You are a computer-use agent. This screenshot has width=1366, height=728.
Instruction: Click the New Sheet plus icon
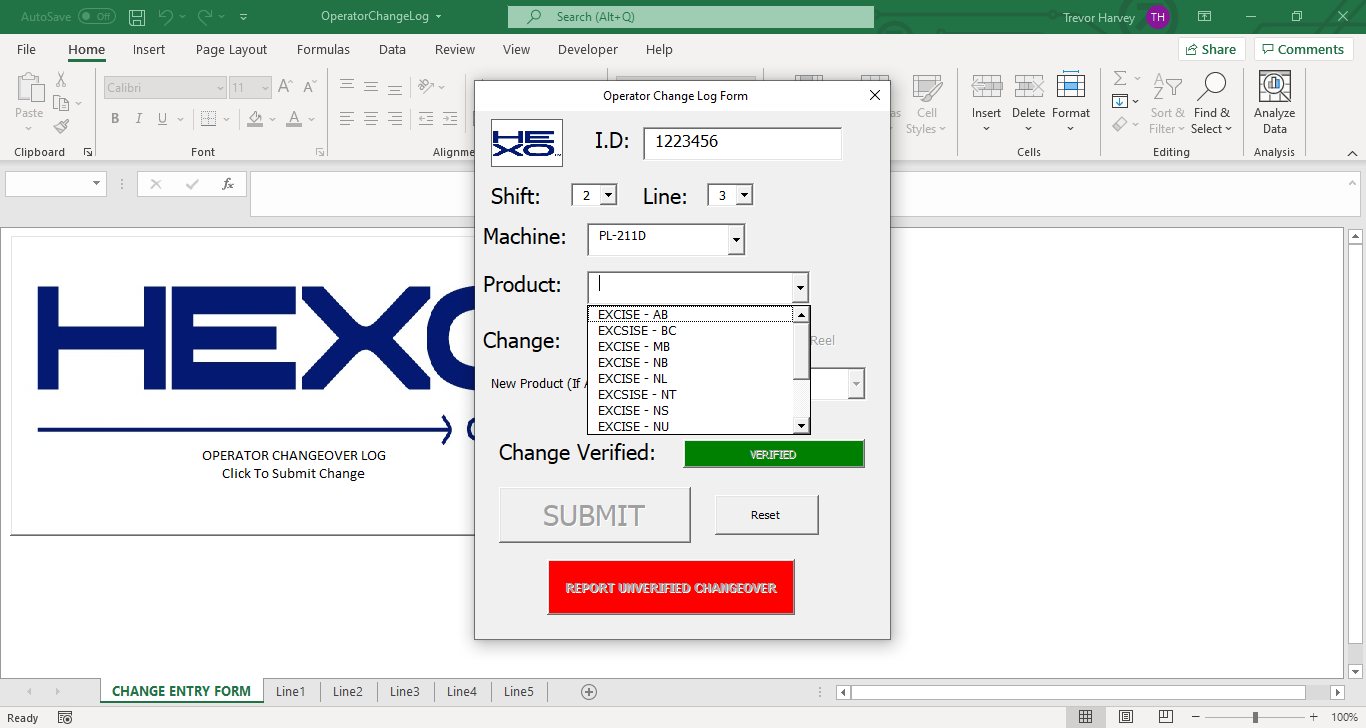[589, 691]
